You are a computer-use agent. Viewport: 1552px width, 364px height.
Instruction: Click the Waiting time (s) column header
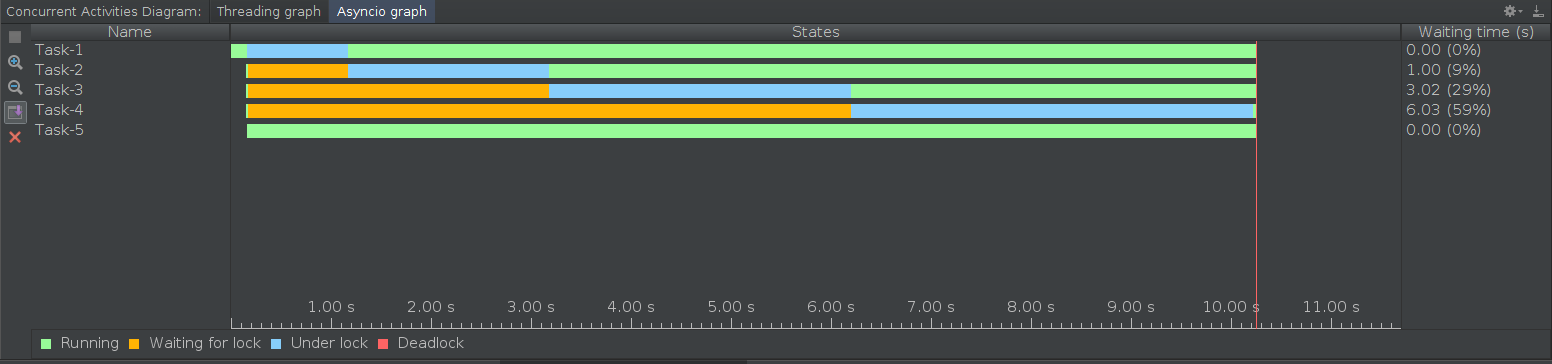click(1475, 32)
